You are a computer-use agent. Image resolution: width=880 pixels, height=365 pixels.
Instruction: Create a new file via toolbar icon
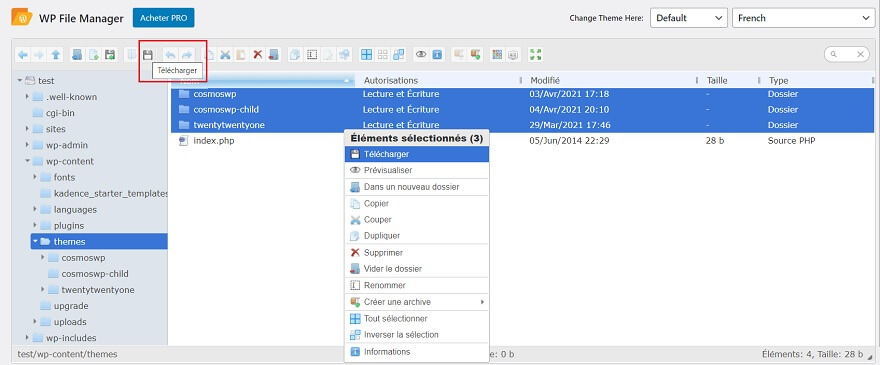tap(94, 54)
